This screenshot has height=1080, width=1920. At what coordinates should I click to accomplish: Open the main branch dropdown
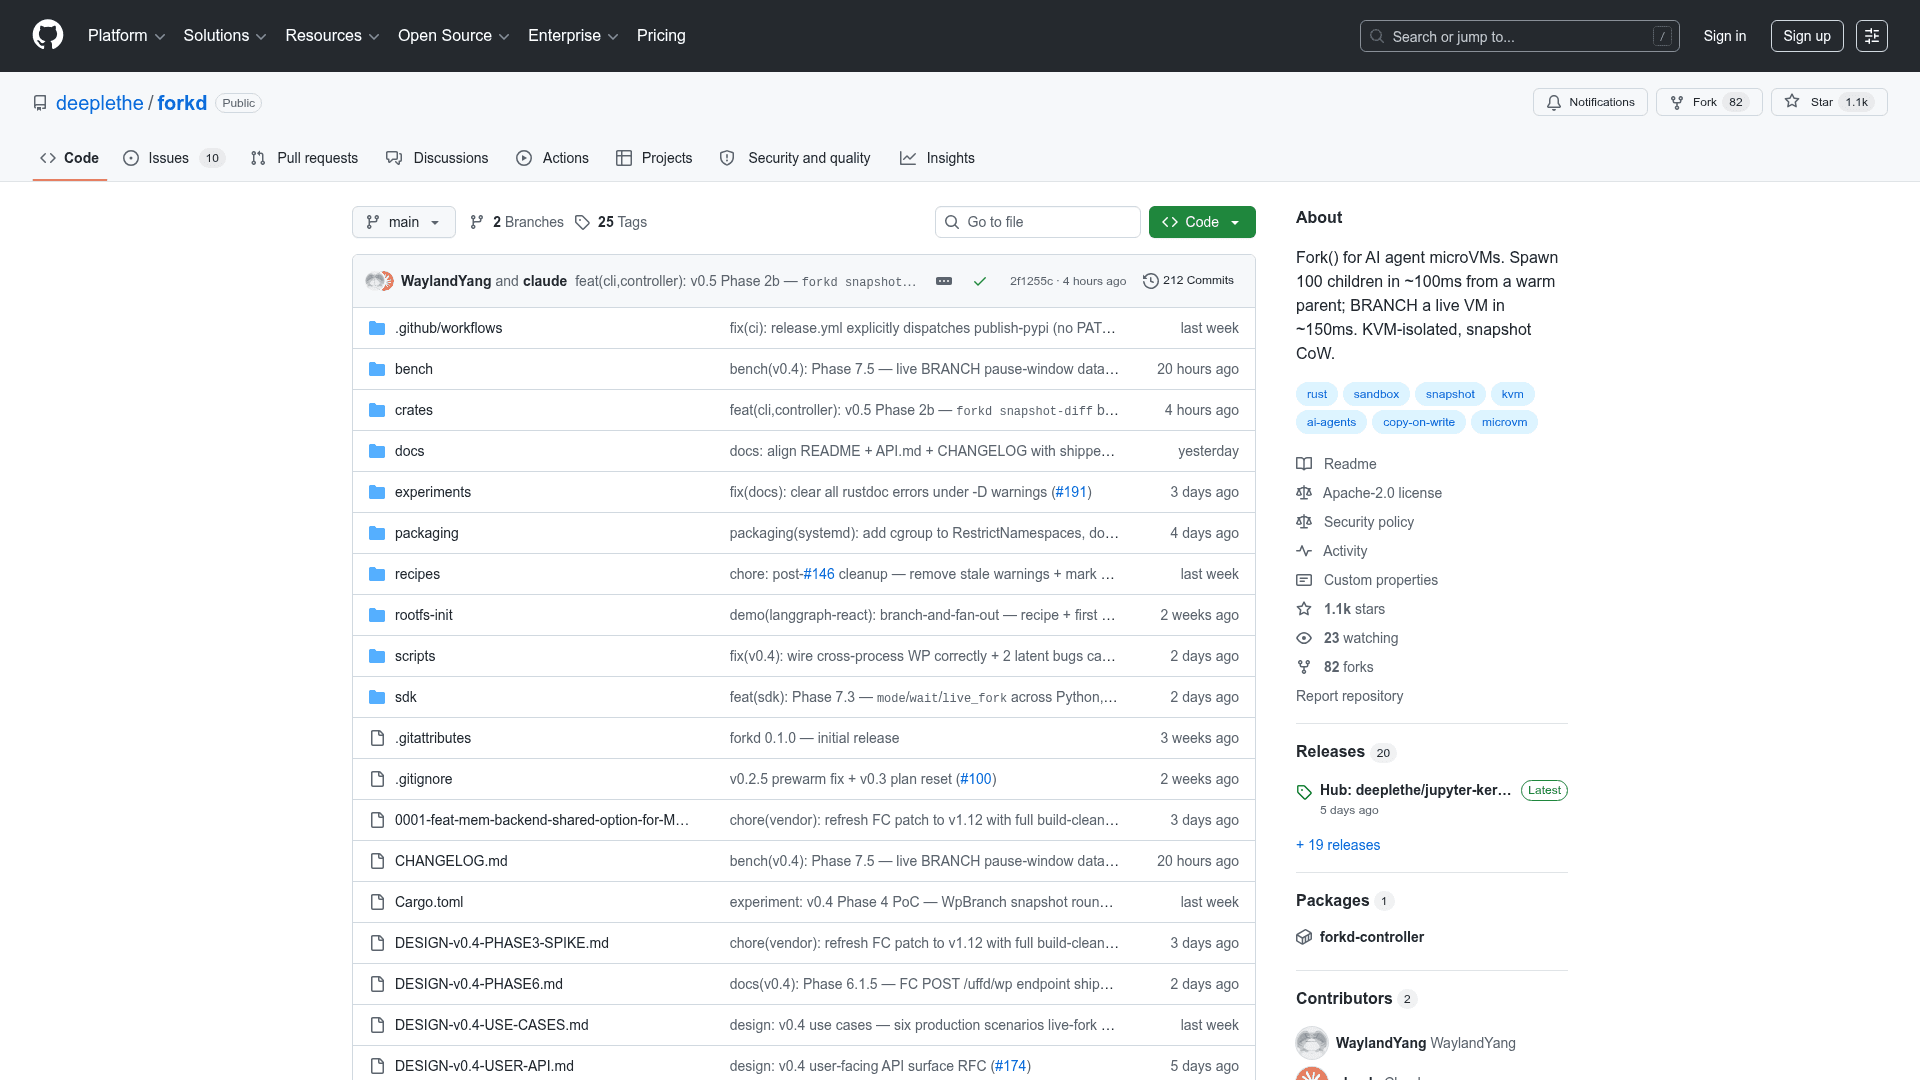pos(404,222)
